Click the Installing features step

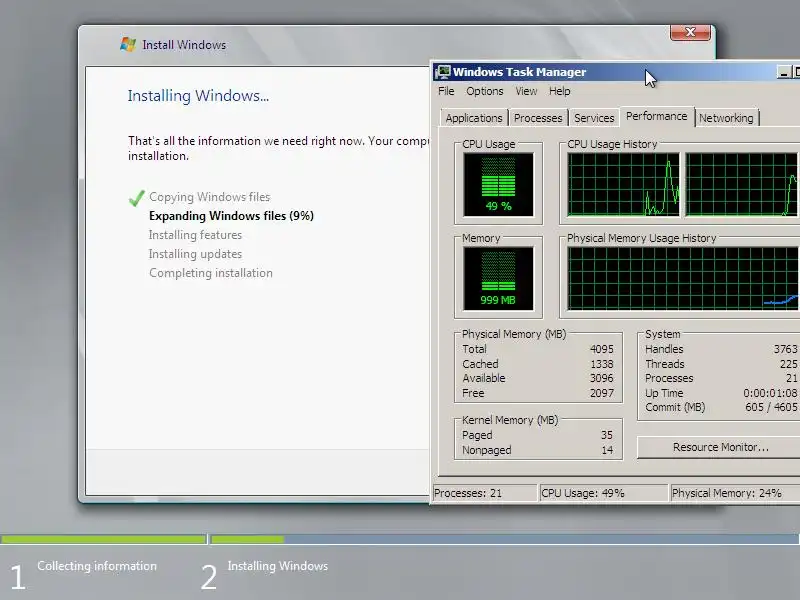[195, 235]
